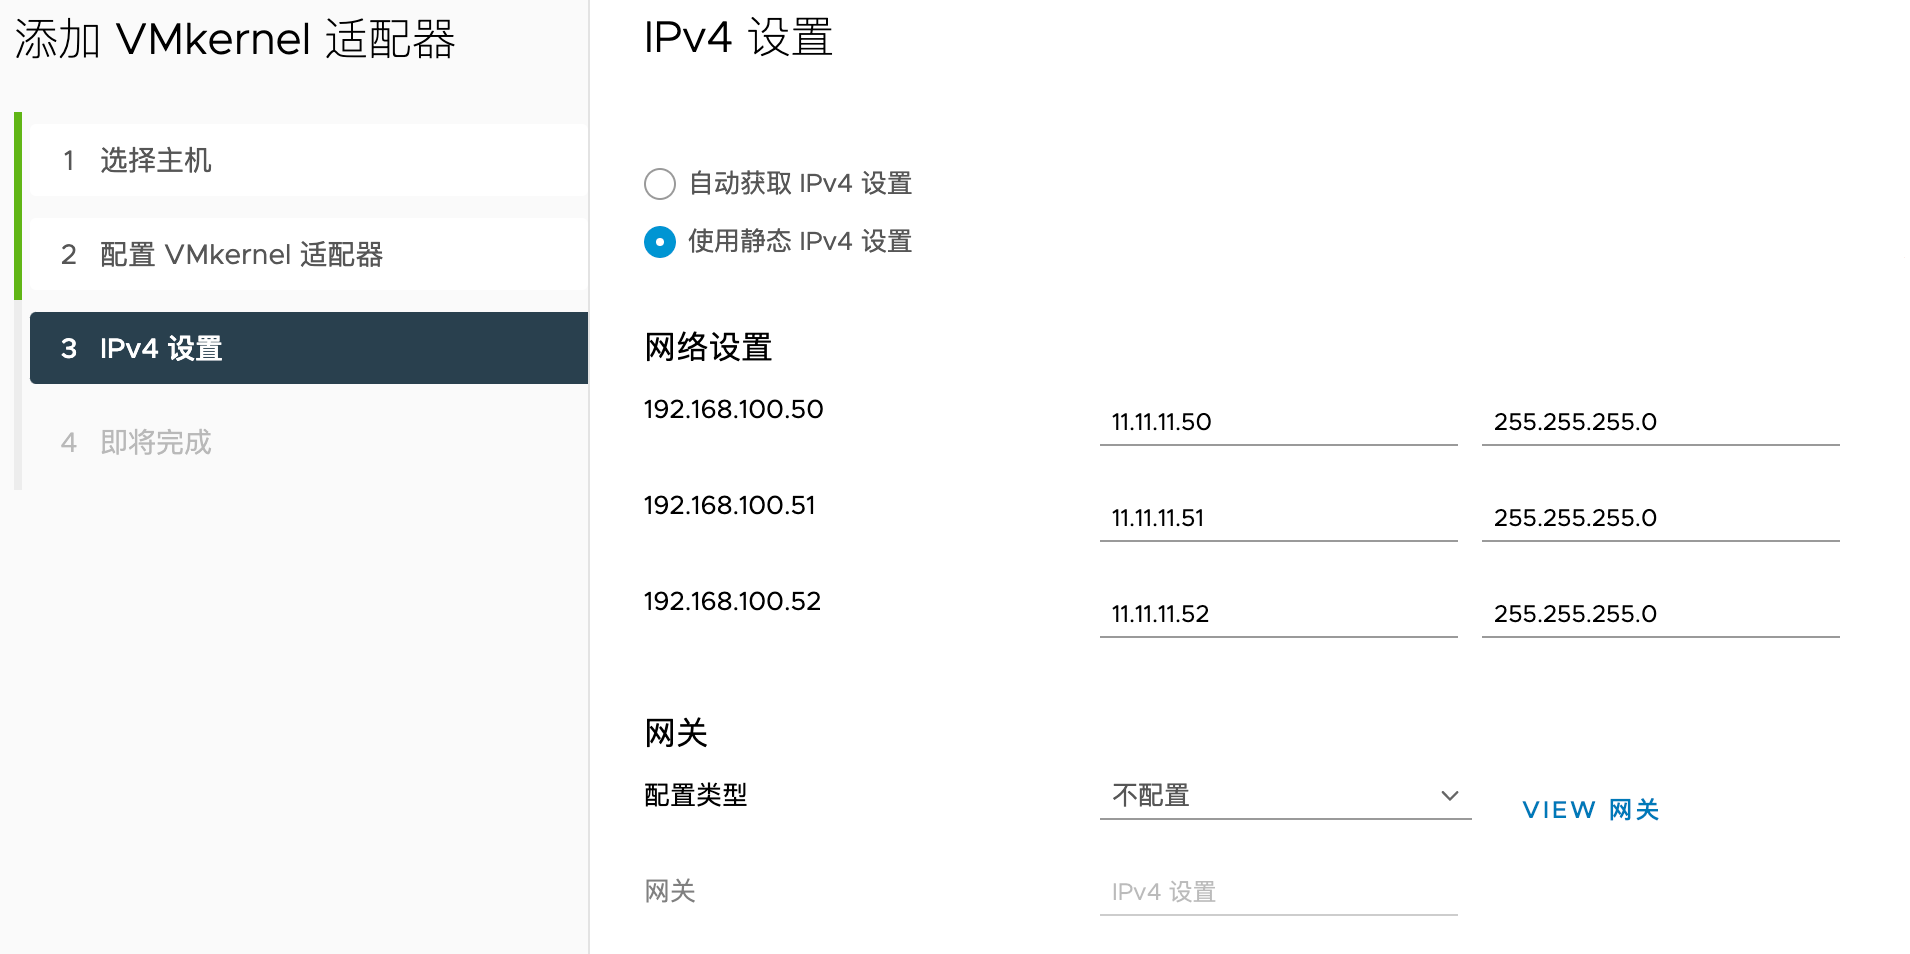Select static IPv4 settings radio button
Screen dimensions: 1910x954
(x=660, y=242)
